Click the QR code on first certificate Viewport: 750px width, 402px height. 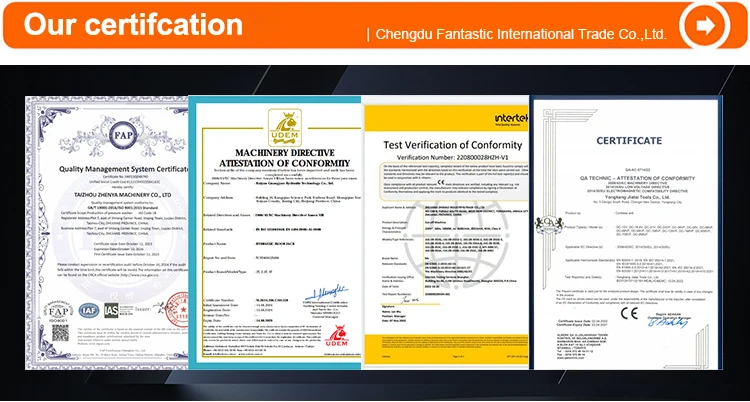[x=60, y=333]
